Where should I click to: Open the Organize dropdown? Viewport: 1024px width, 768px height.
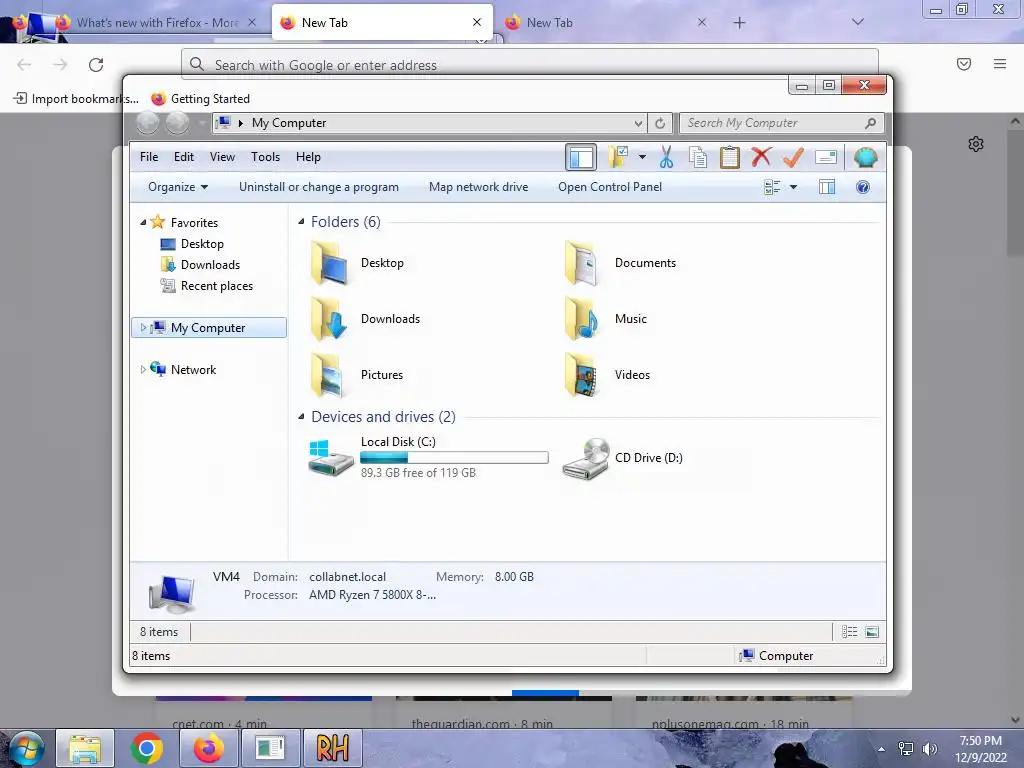pyautogui.click(x=178, y=187)
